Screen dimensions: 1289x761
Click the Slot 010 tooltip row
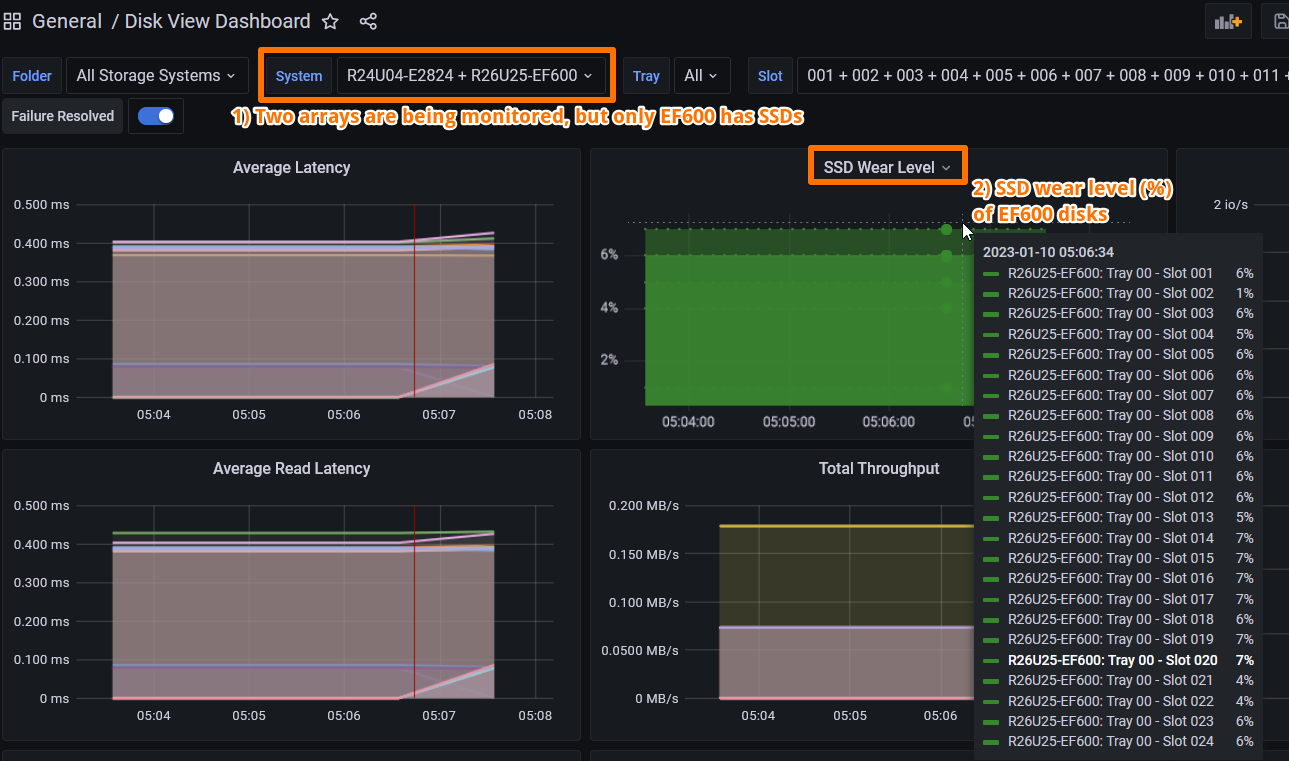pyautogui.click(x=1118, y=456)
